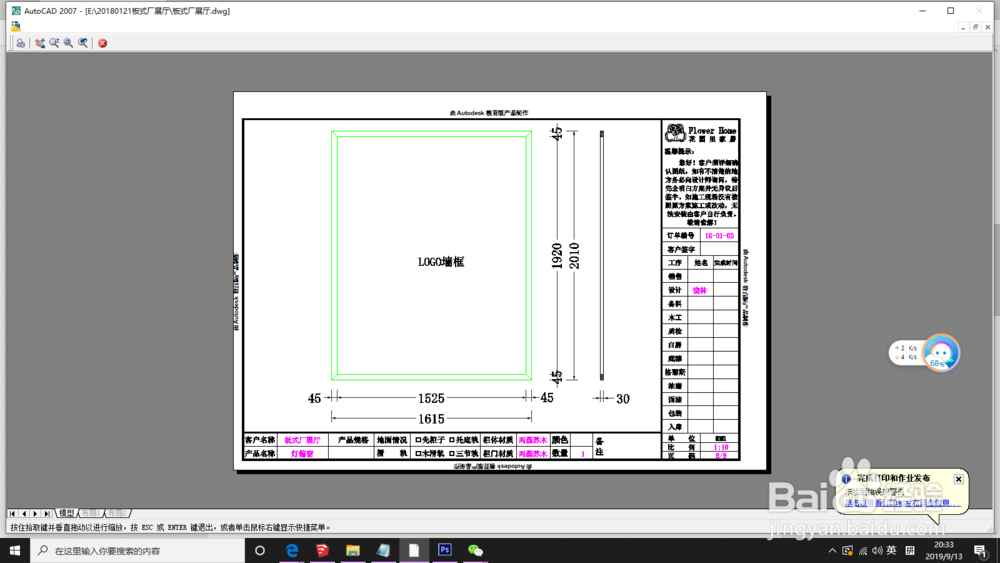This screenshot has width=1000, height=563.
Task: Click the orange-dot tray status icon
Action: [848, 551]
